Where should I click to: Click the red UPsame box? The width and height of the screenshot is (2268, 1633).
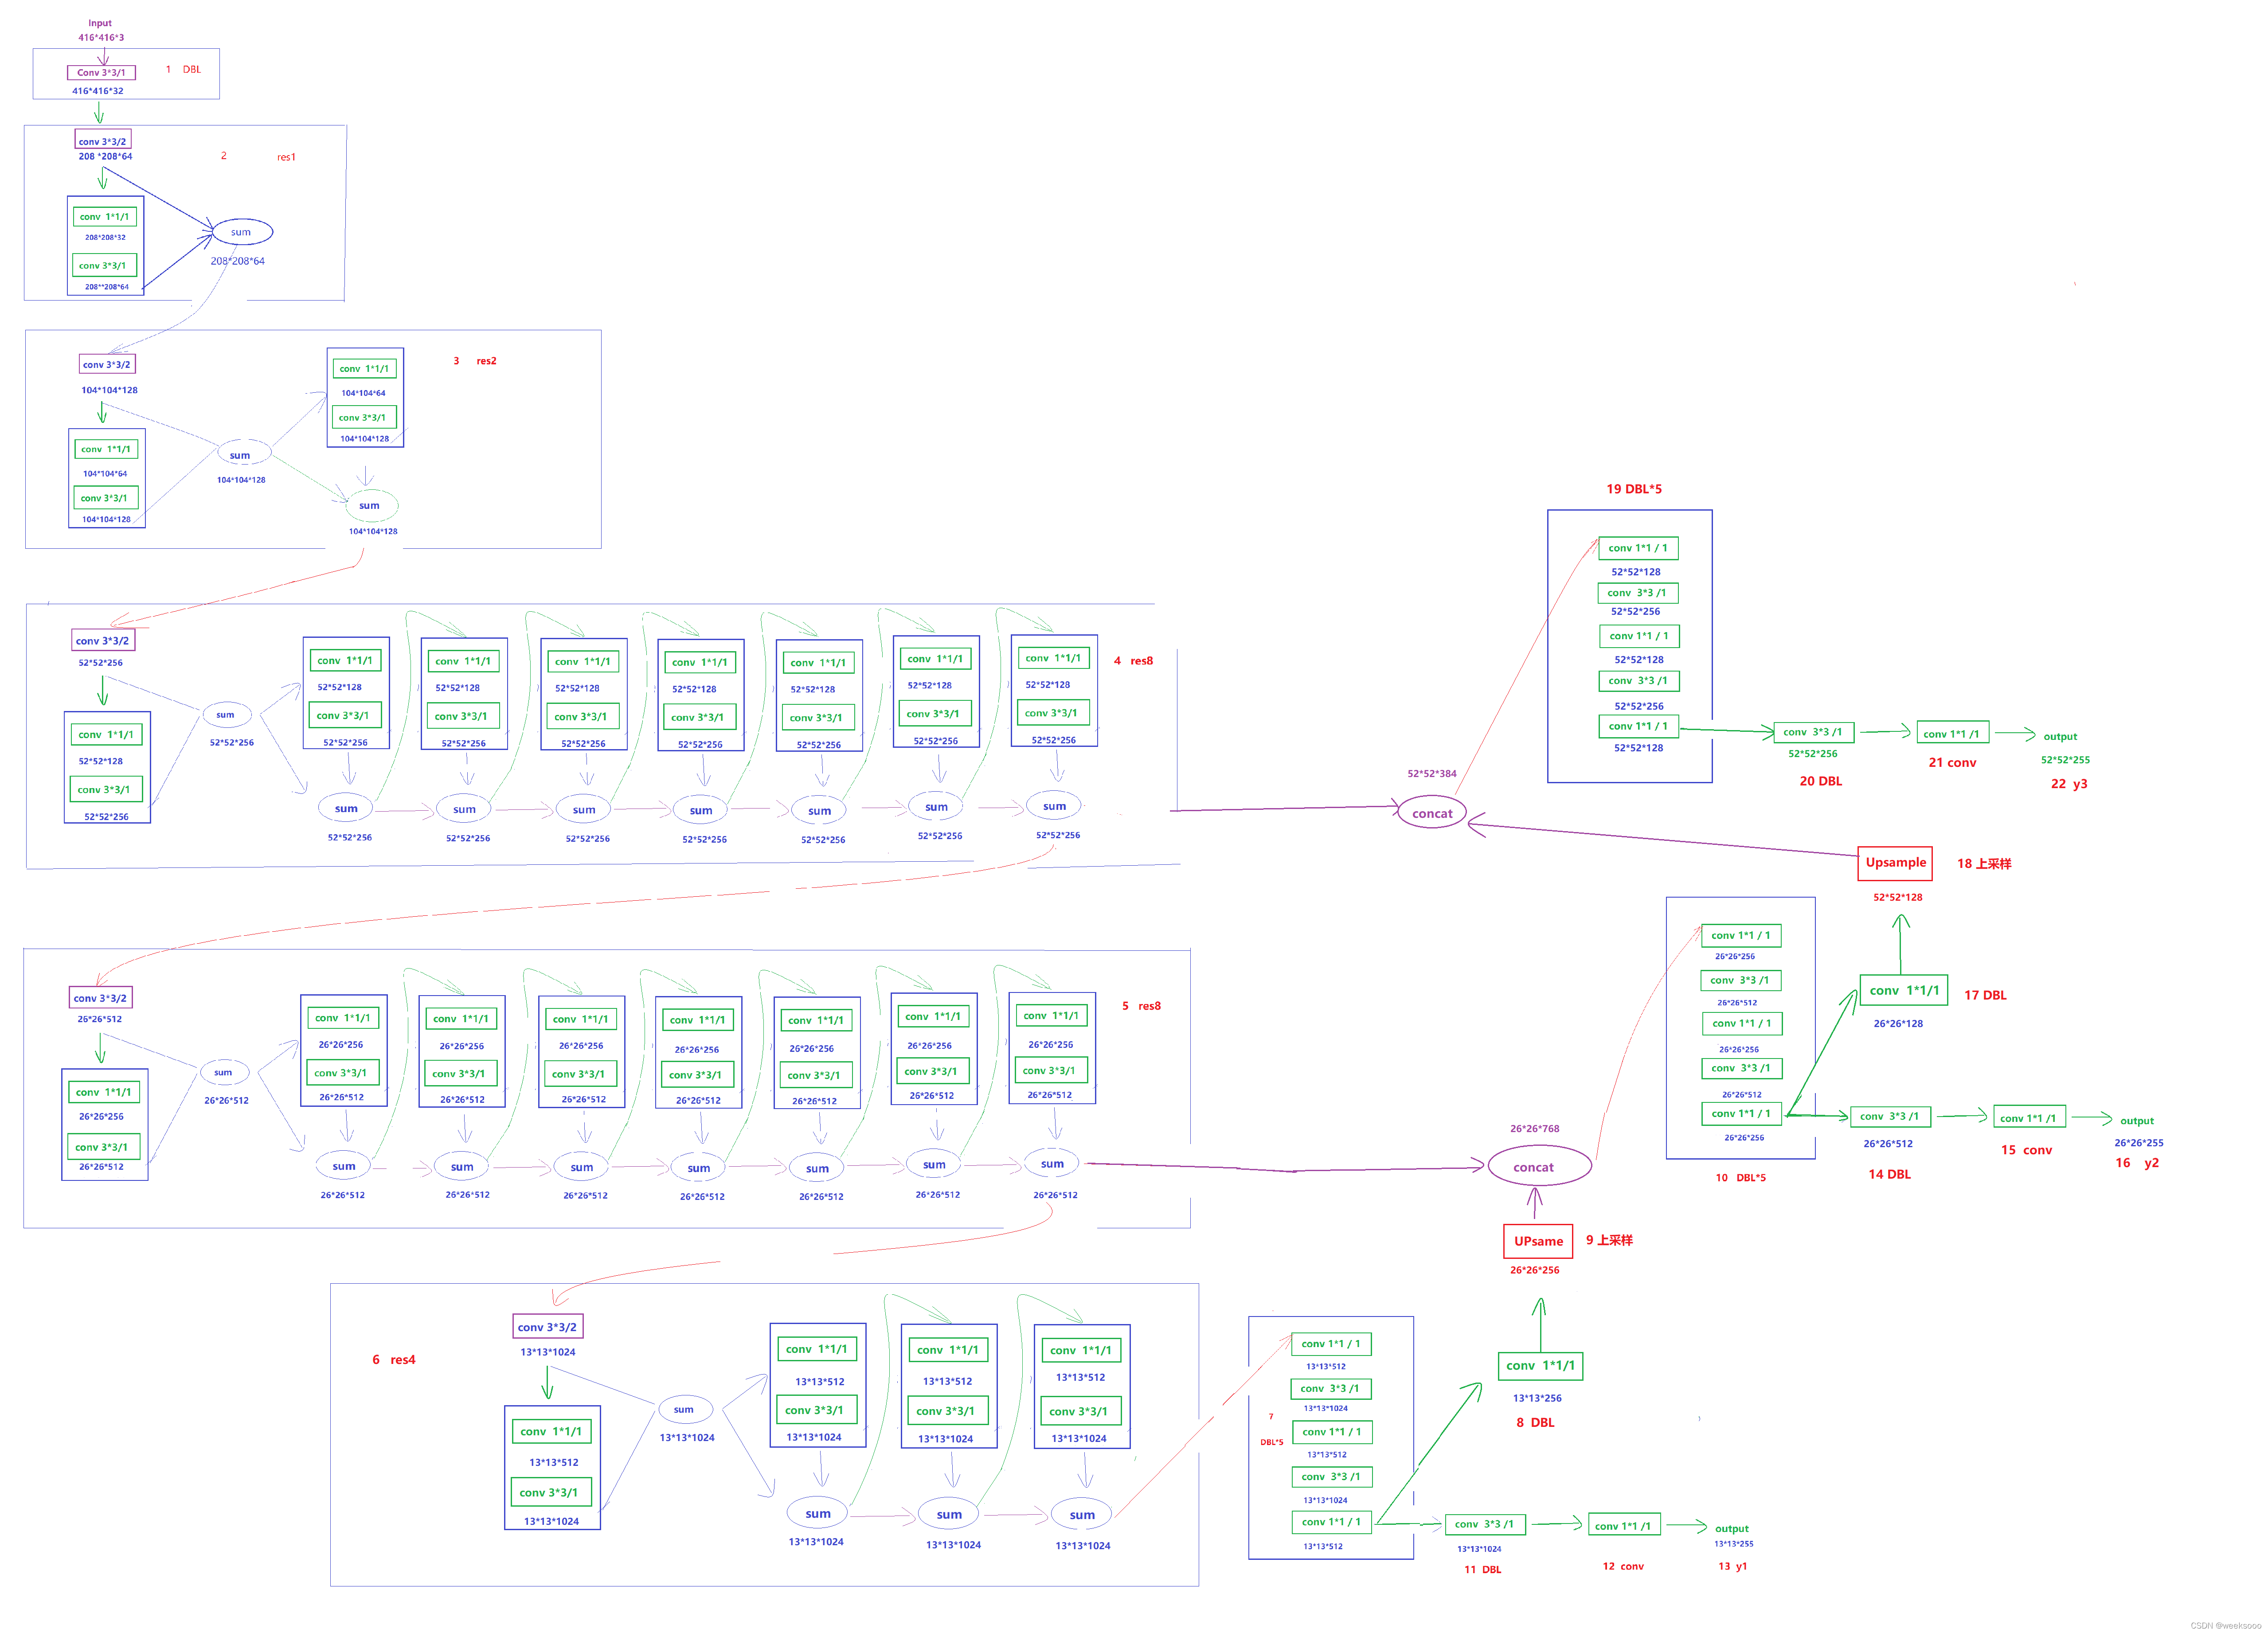pyautogui.click(x=1537, y=1241)
